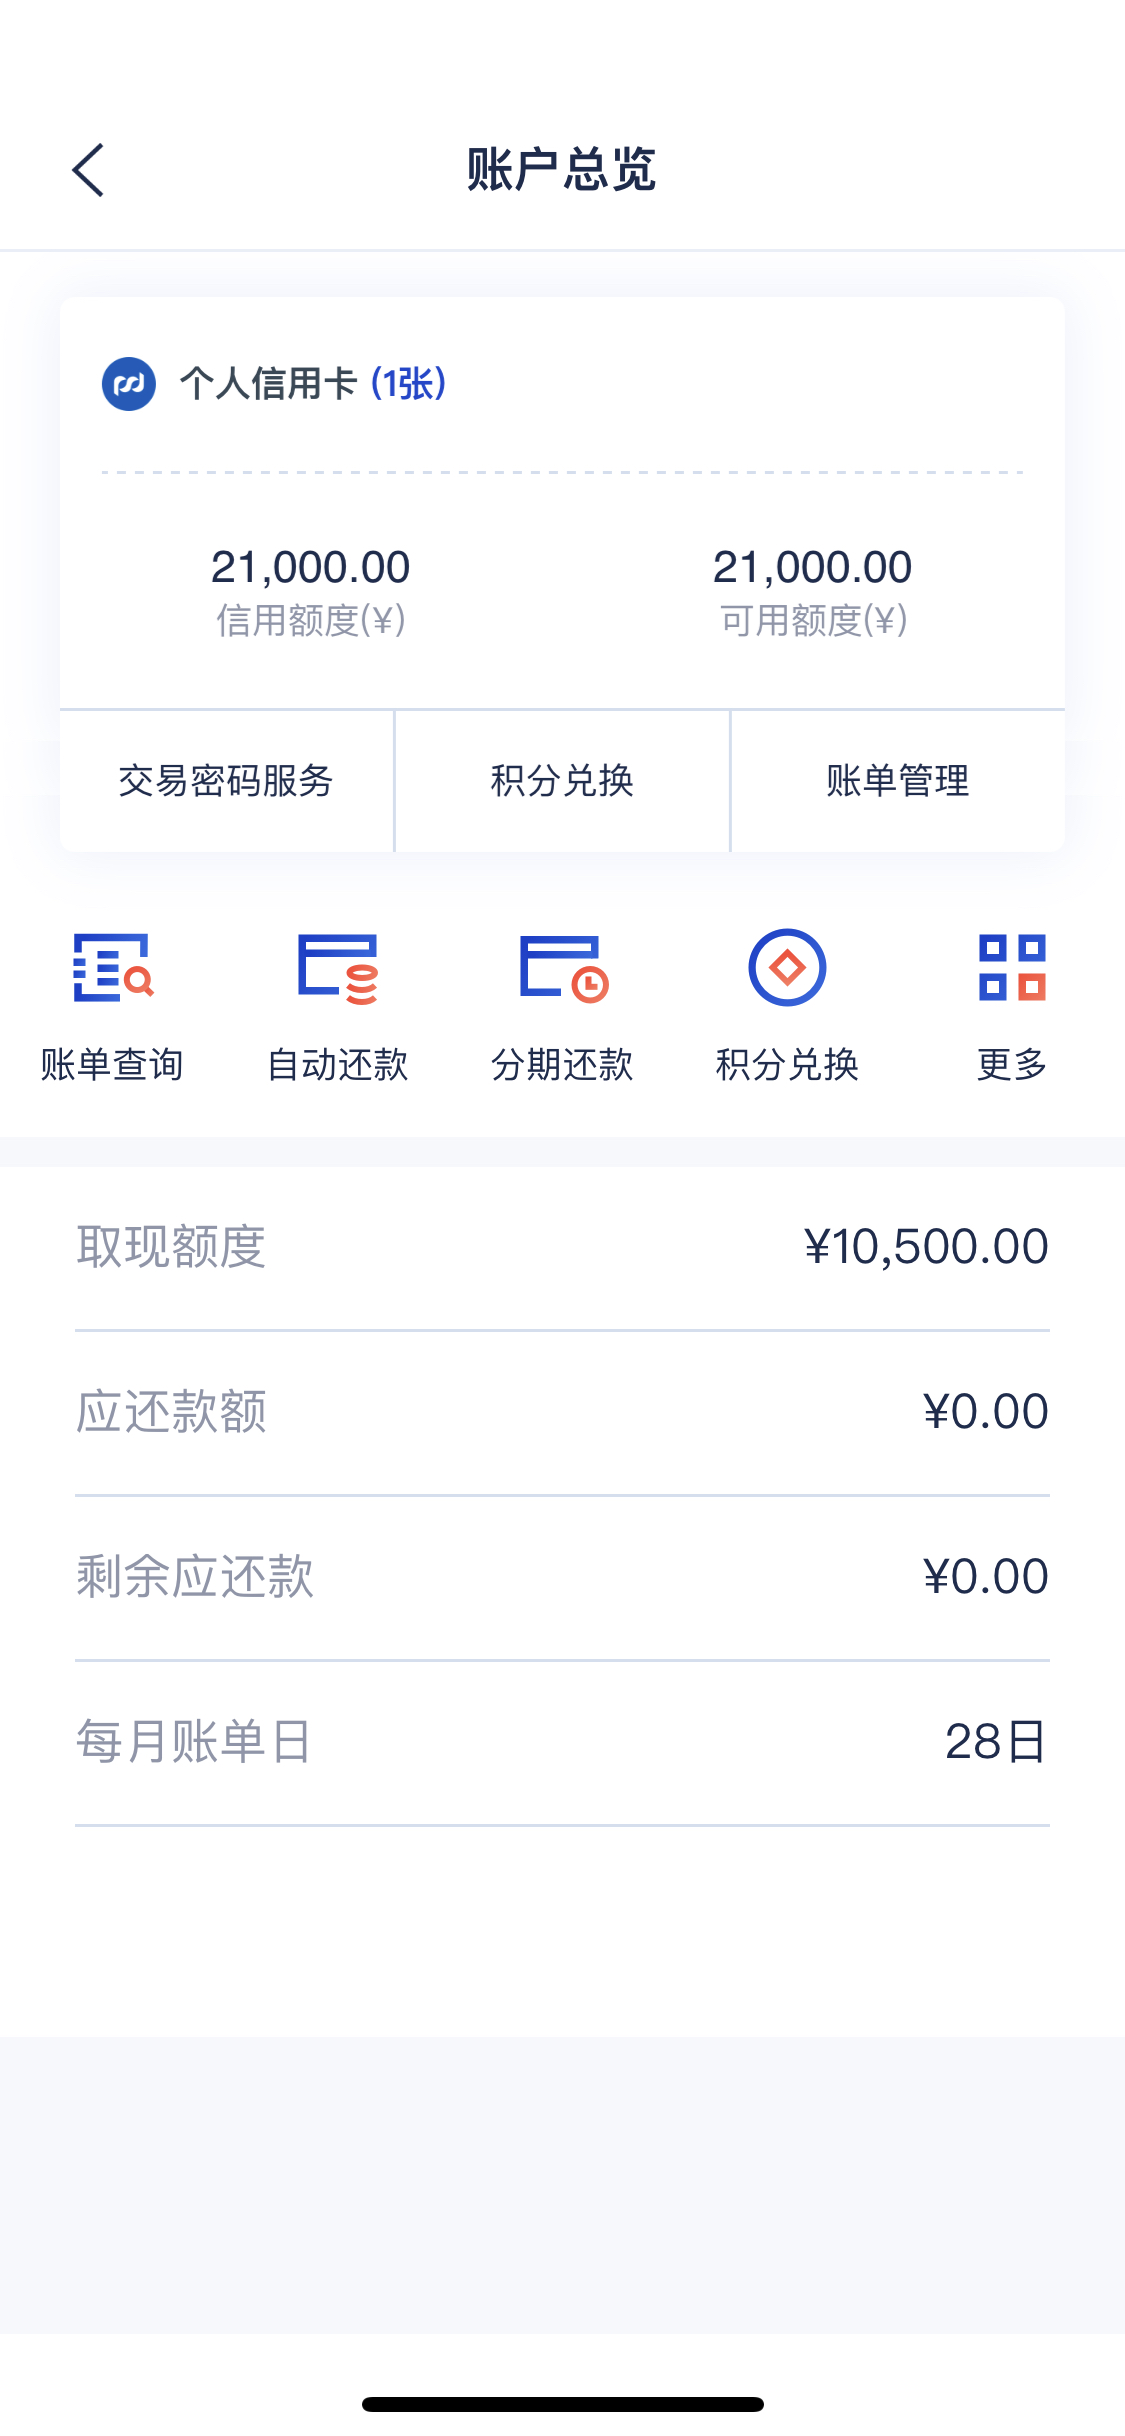1125x2436 pixels.
Task: Tap the 账户总览 page title
Action: 562,169
